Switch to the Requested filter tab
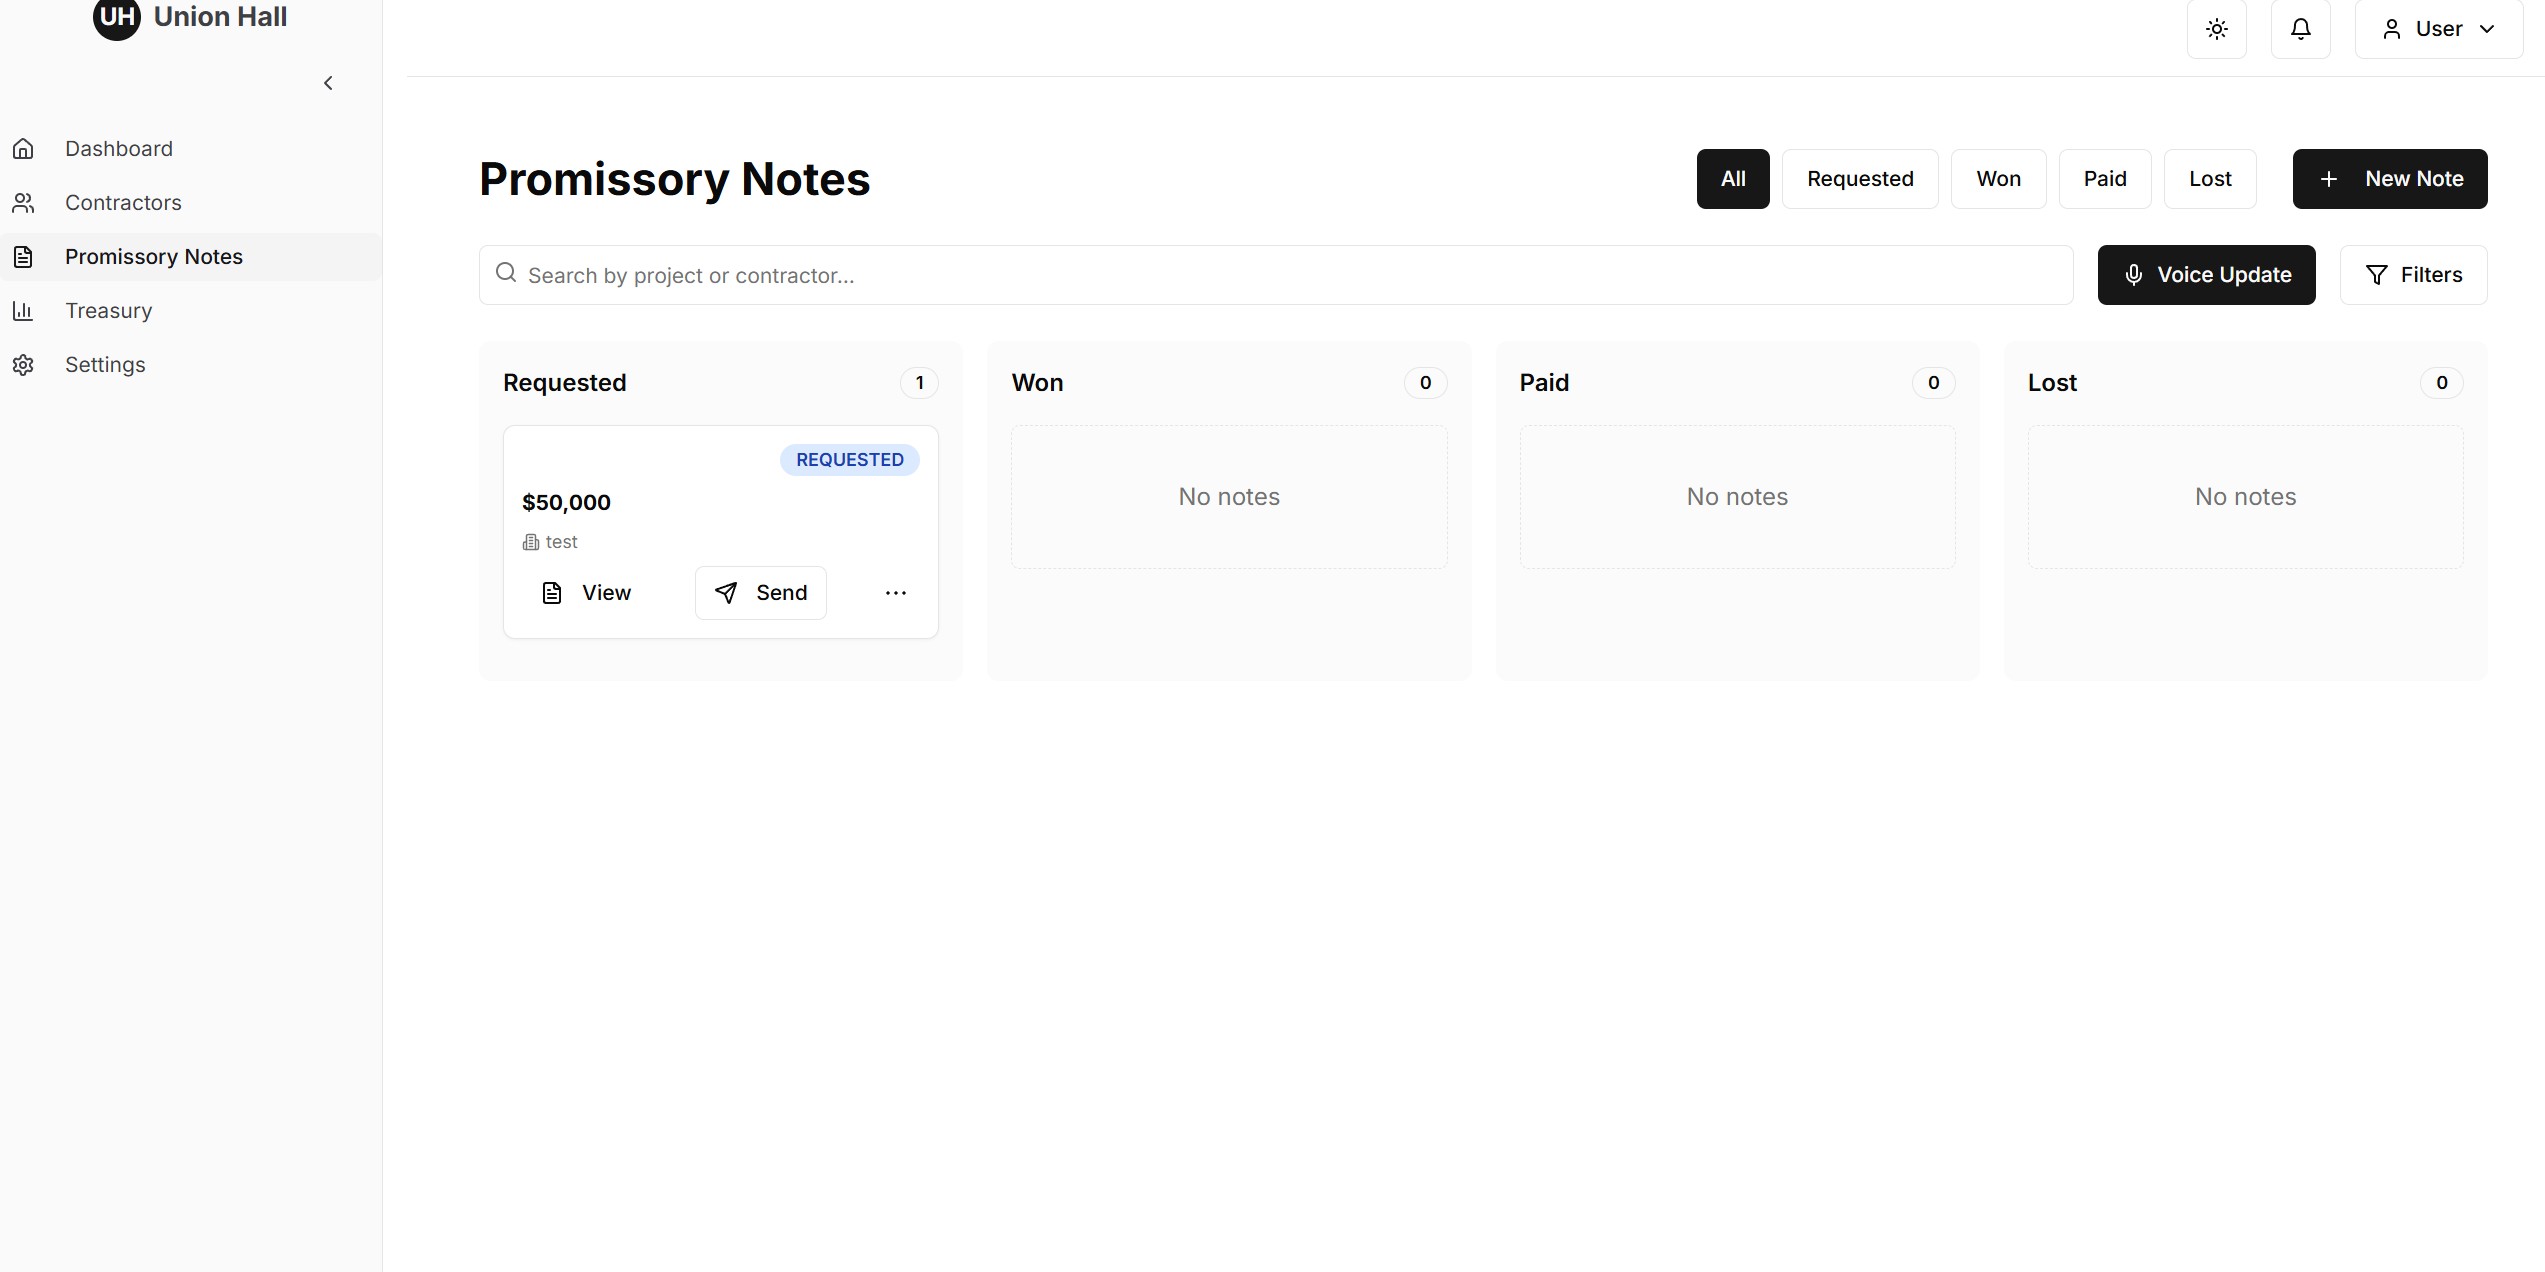Viewport: 2545px width, 1272px height. click(x=1859, y=179)
